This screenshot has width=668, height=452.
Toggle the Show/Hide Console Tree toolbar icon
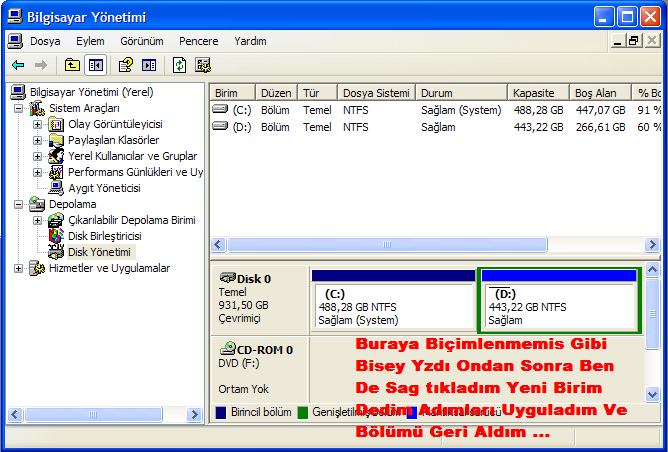96,65
